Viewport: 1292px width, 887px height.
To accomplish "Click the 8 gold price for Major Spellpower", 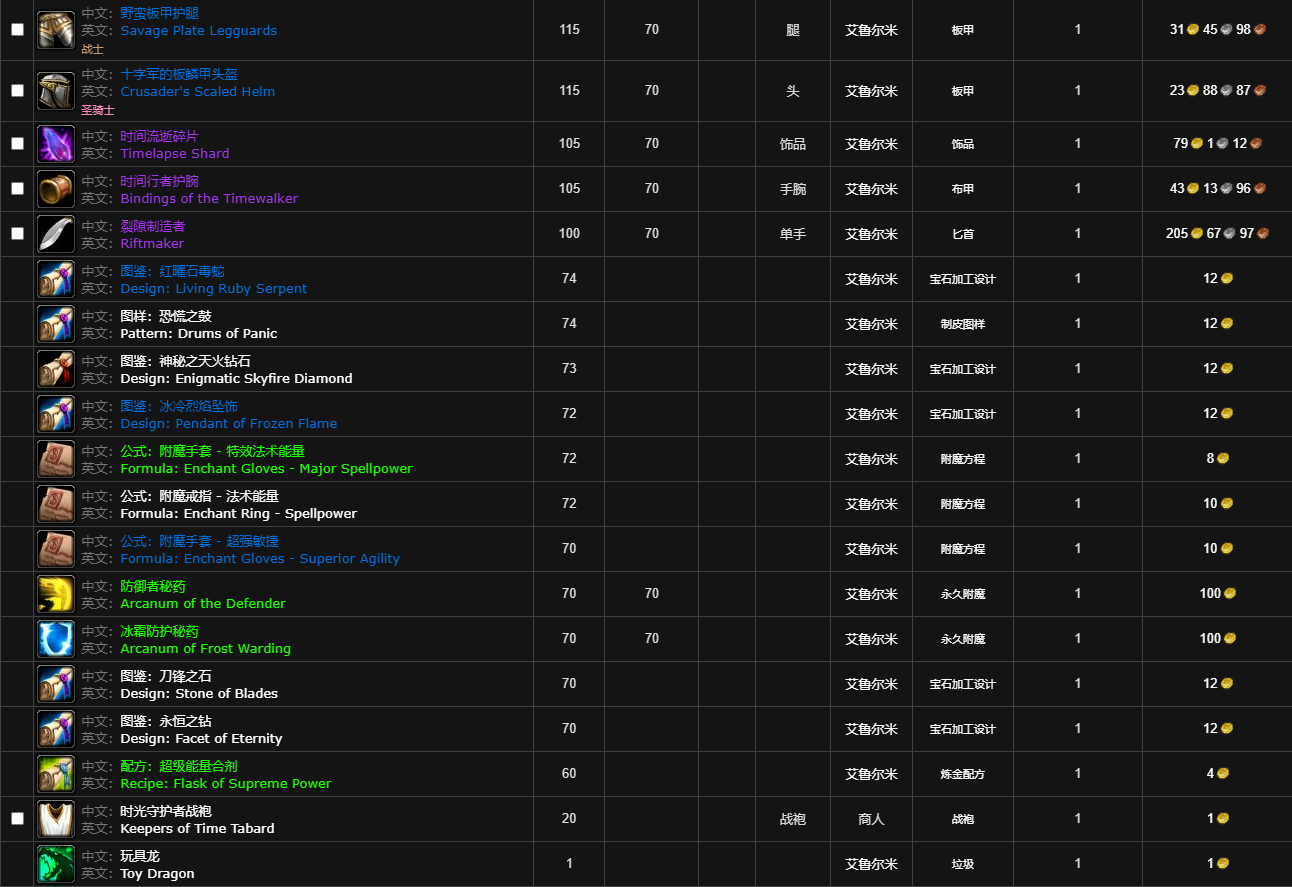I will 1217,459.
